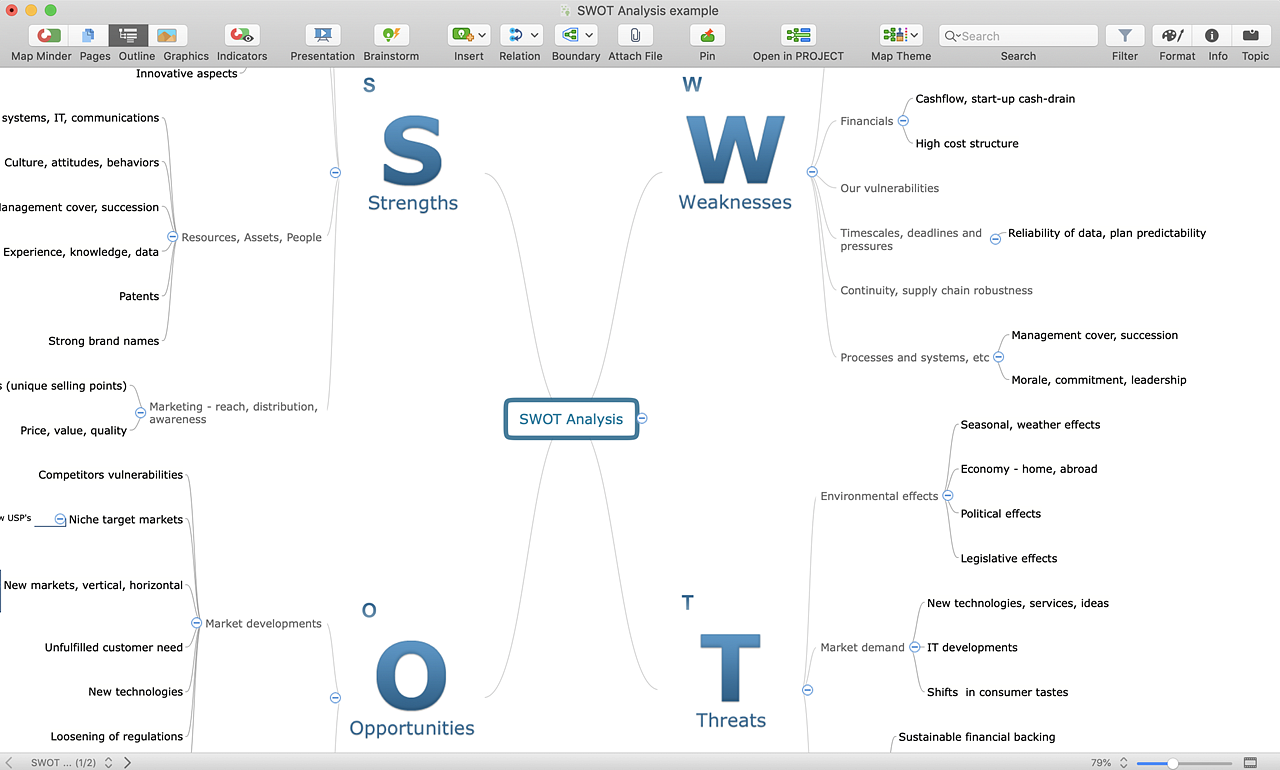Open the Format panel

coord(1176,36)
